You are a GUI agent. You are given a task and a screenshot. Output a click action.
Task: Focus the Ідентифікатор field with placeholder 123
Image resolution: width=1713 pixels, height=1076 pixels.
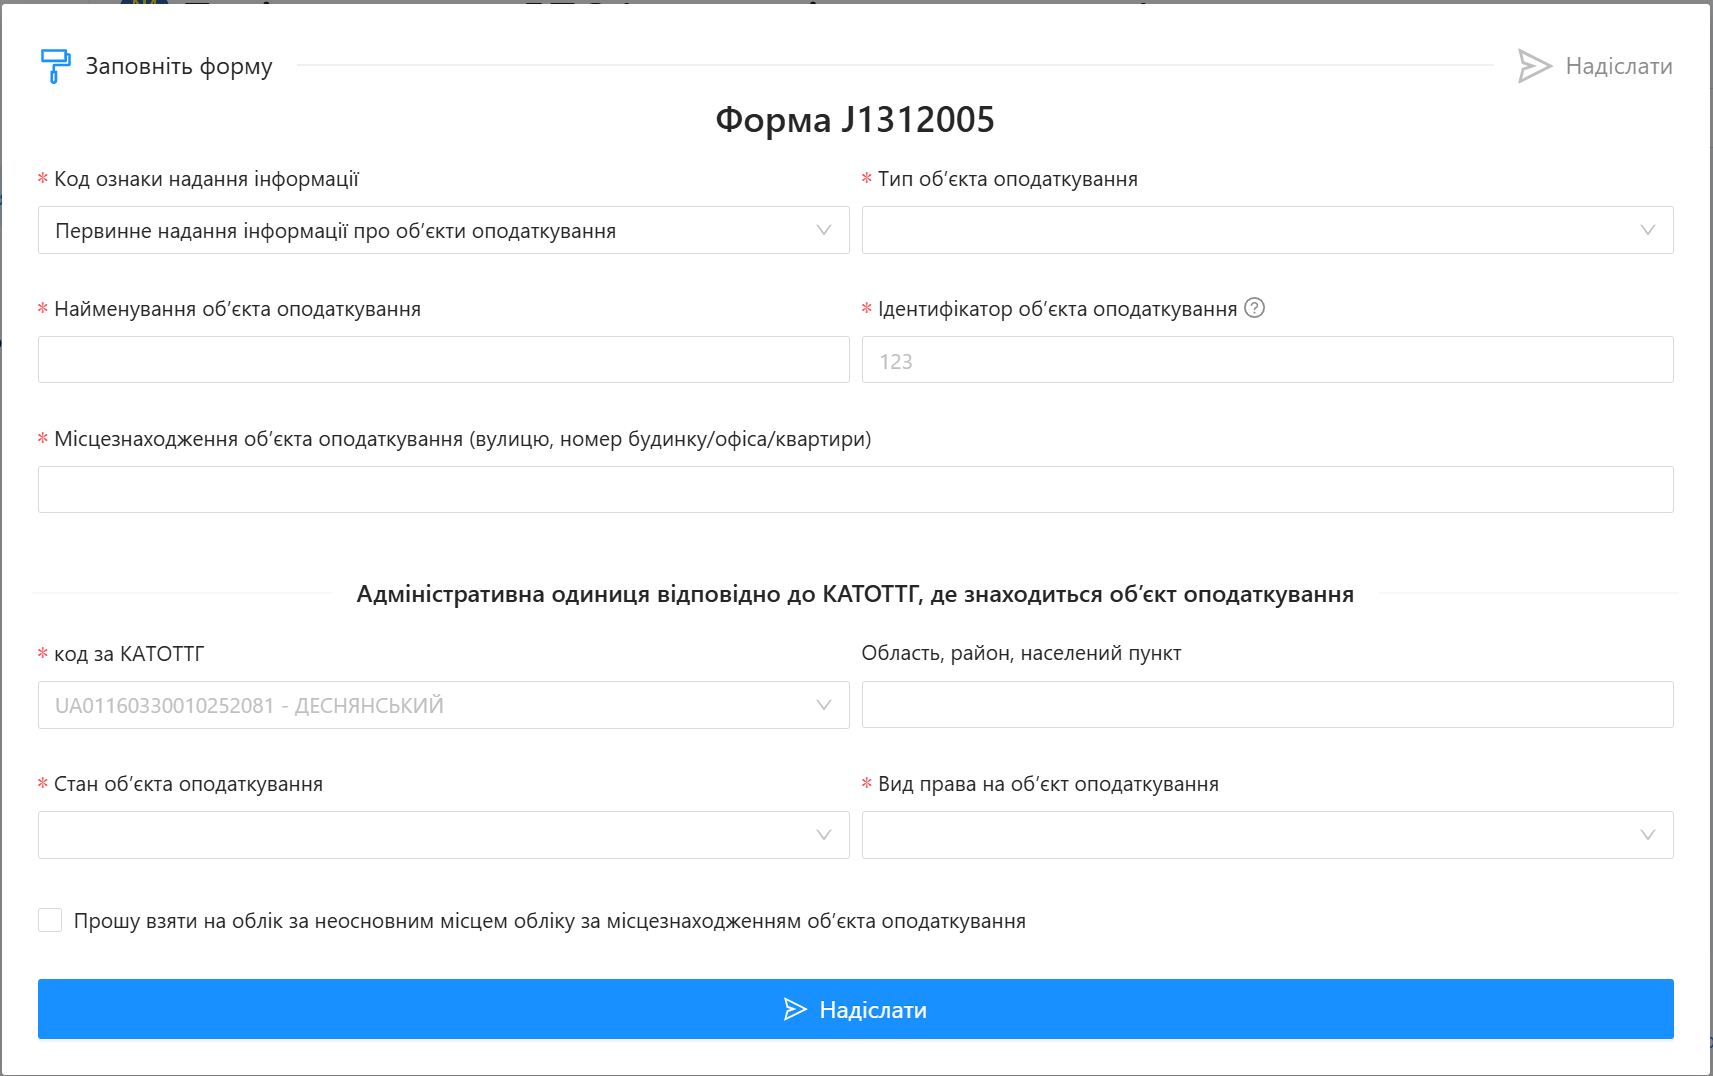click(x=1267, y=360)
